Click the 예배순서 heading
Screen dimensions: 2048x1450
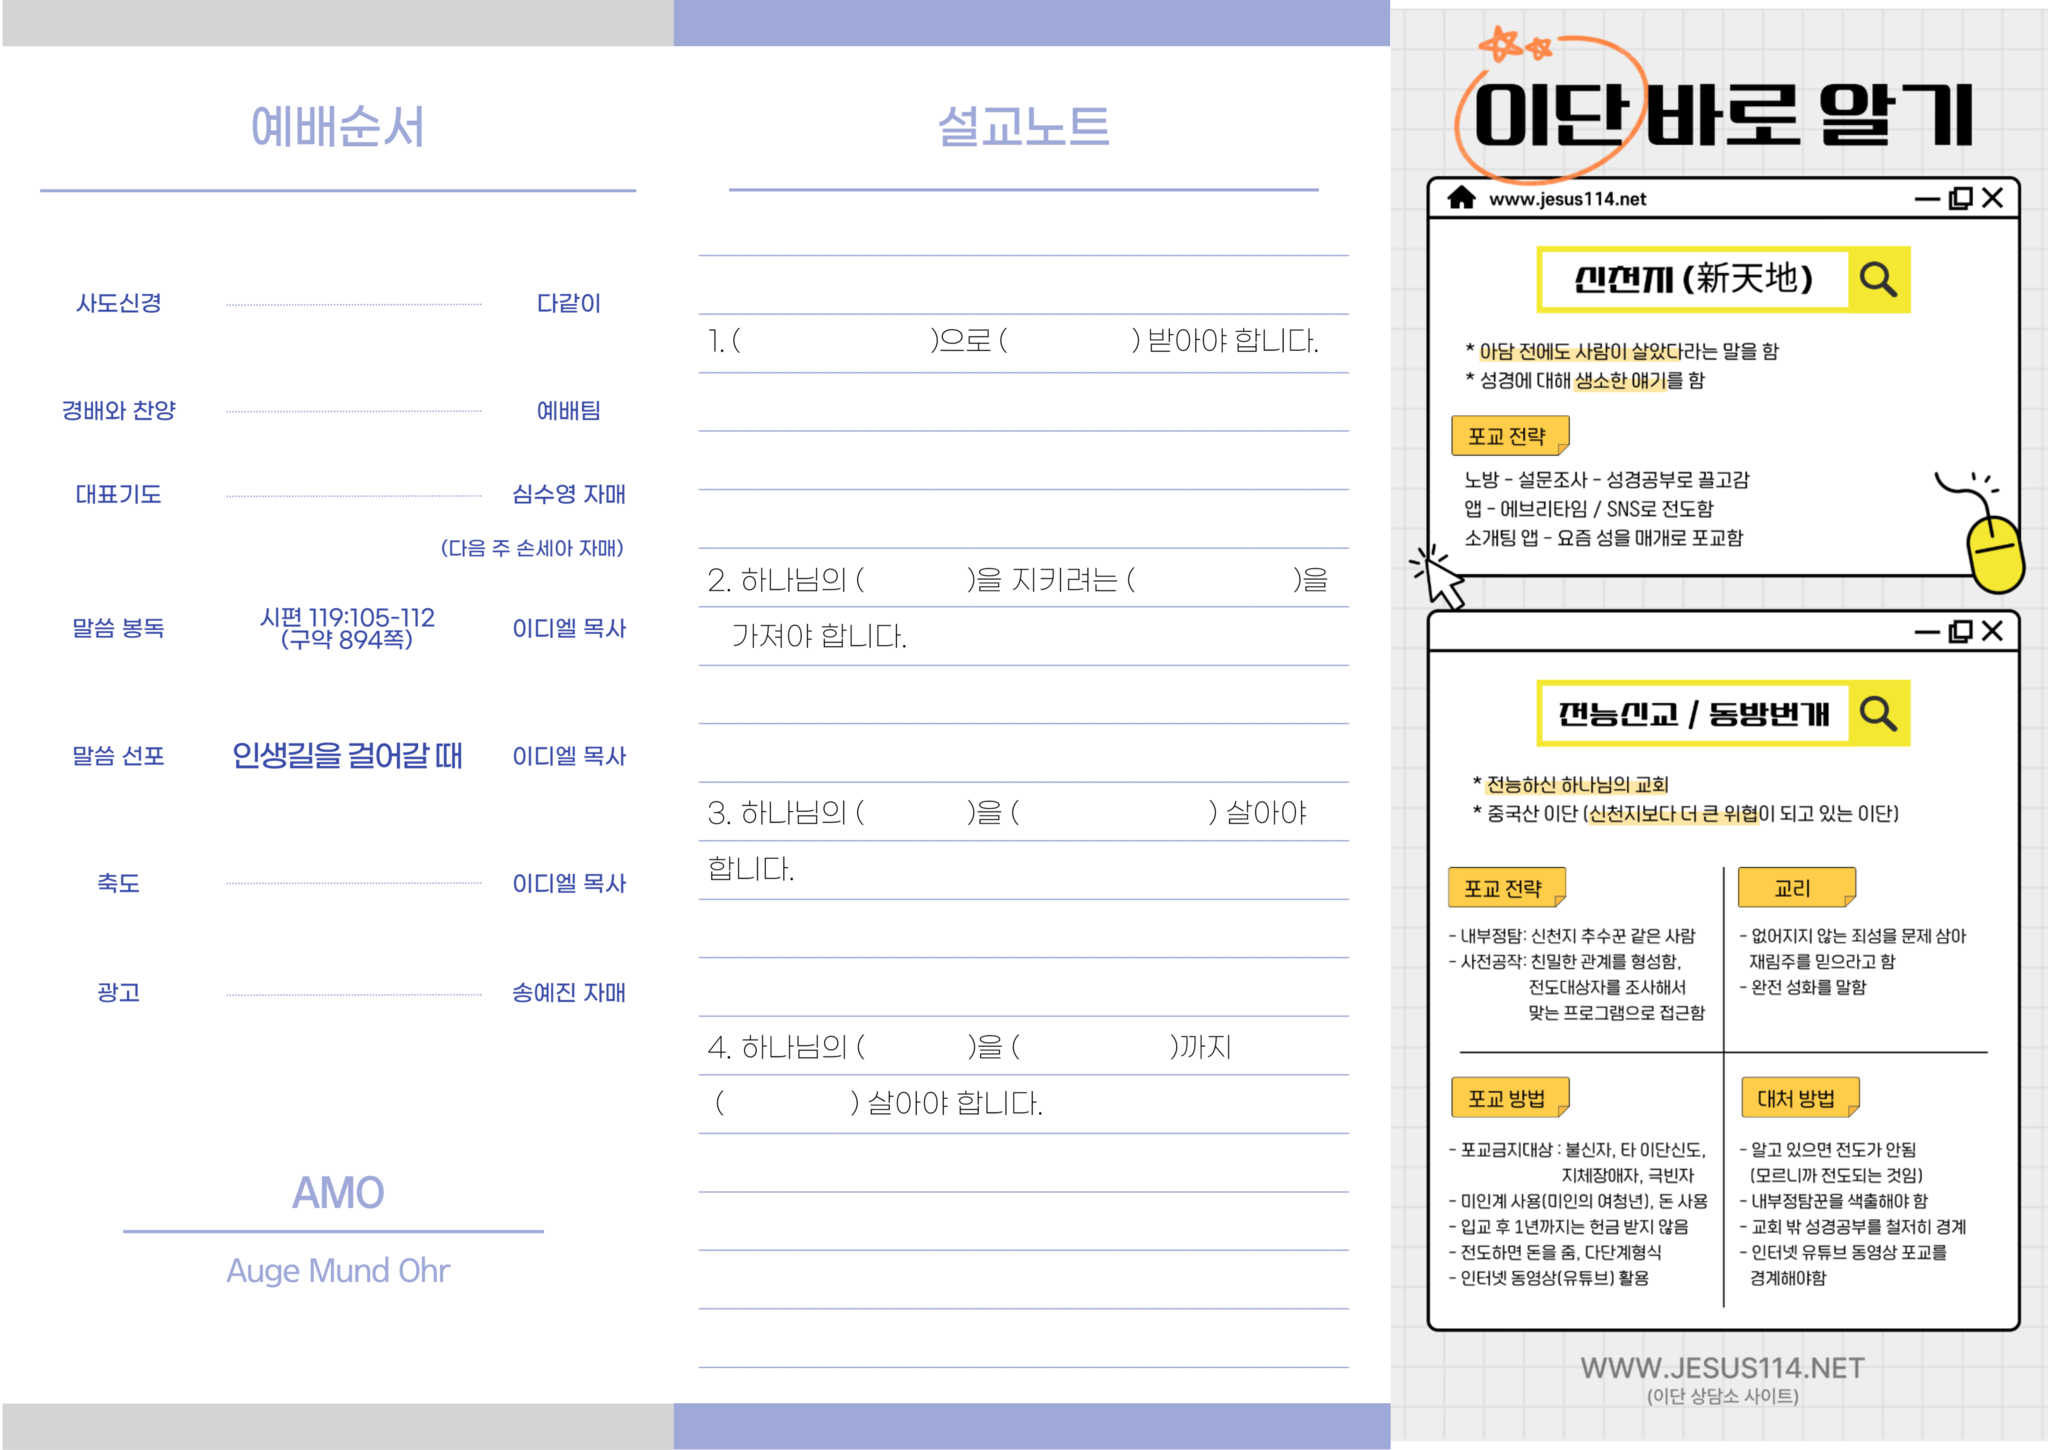point(338,127)
